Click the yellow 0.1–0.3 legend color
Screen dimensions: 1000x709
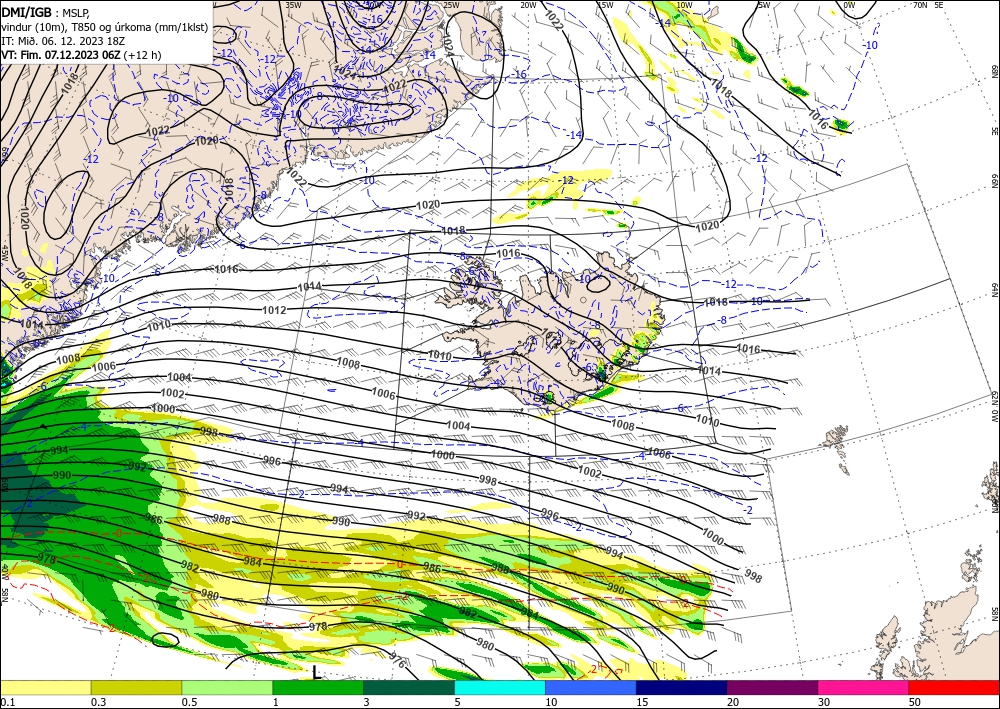pos(45,687)
